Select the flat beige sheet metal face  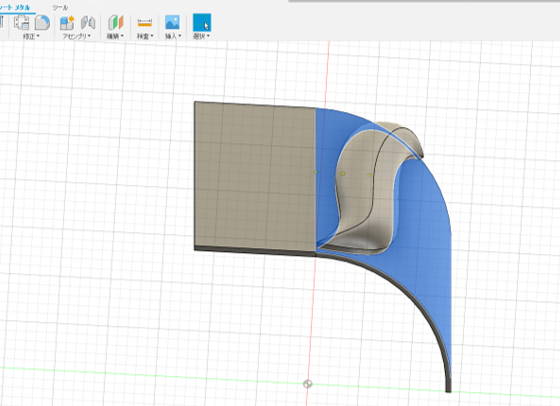(x=255, y=176)
